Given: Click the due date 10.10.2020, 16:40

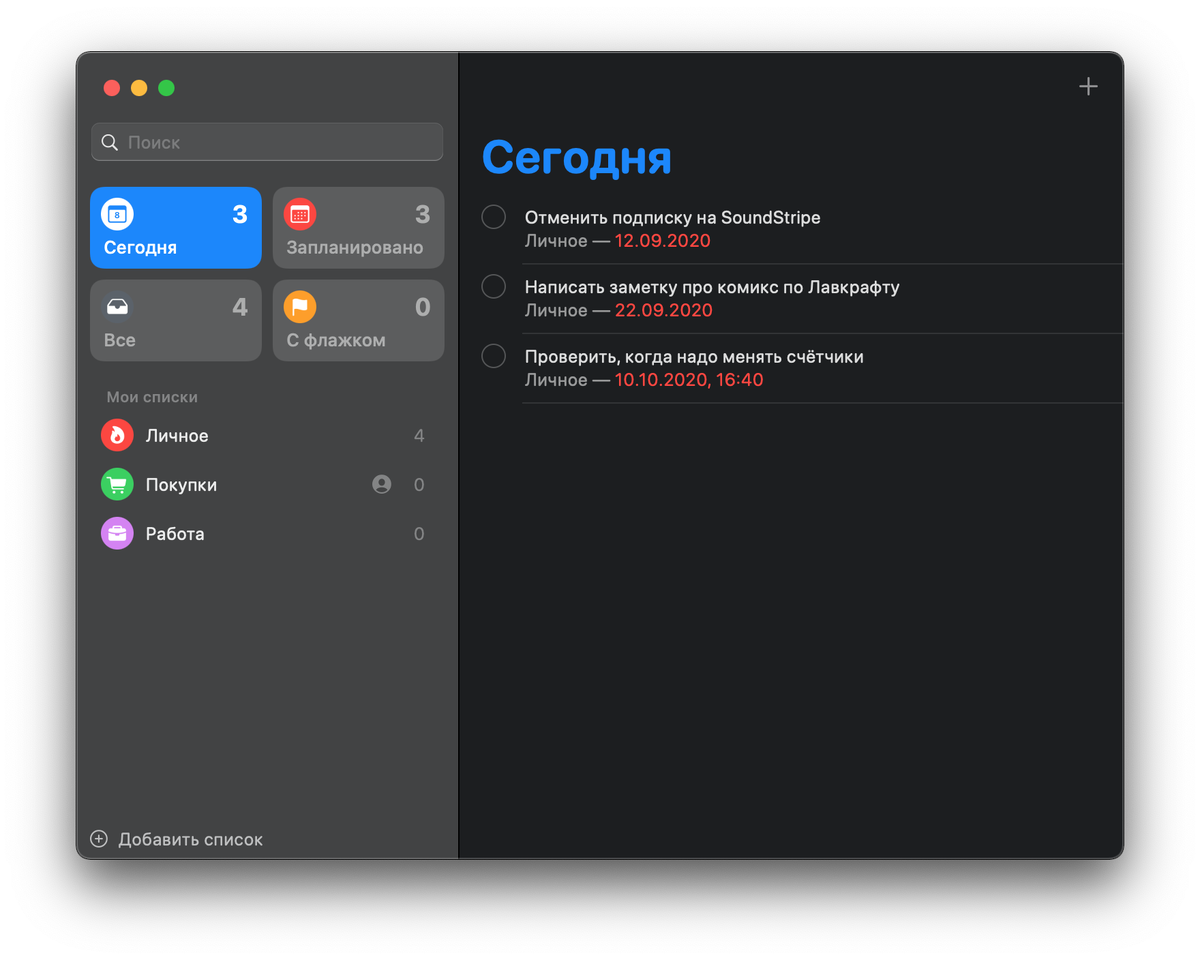Looking at the screenshot, I should point(689,380).
